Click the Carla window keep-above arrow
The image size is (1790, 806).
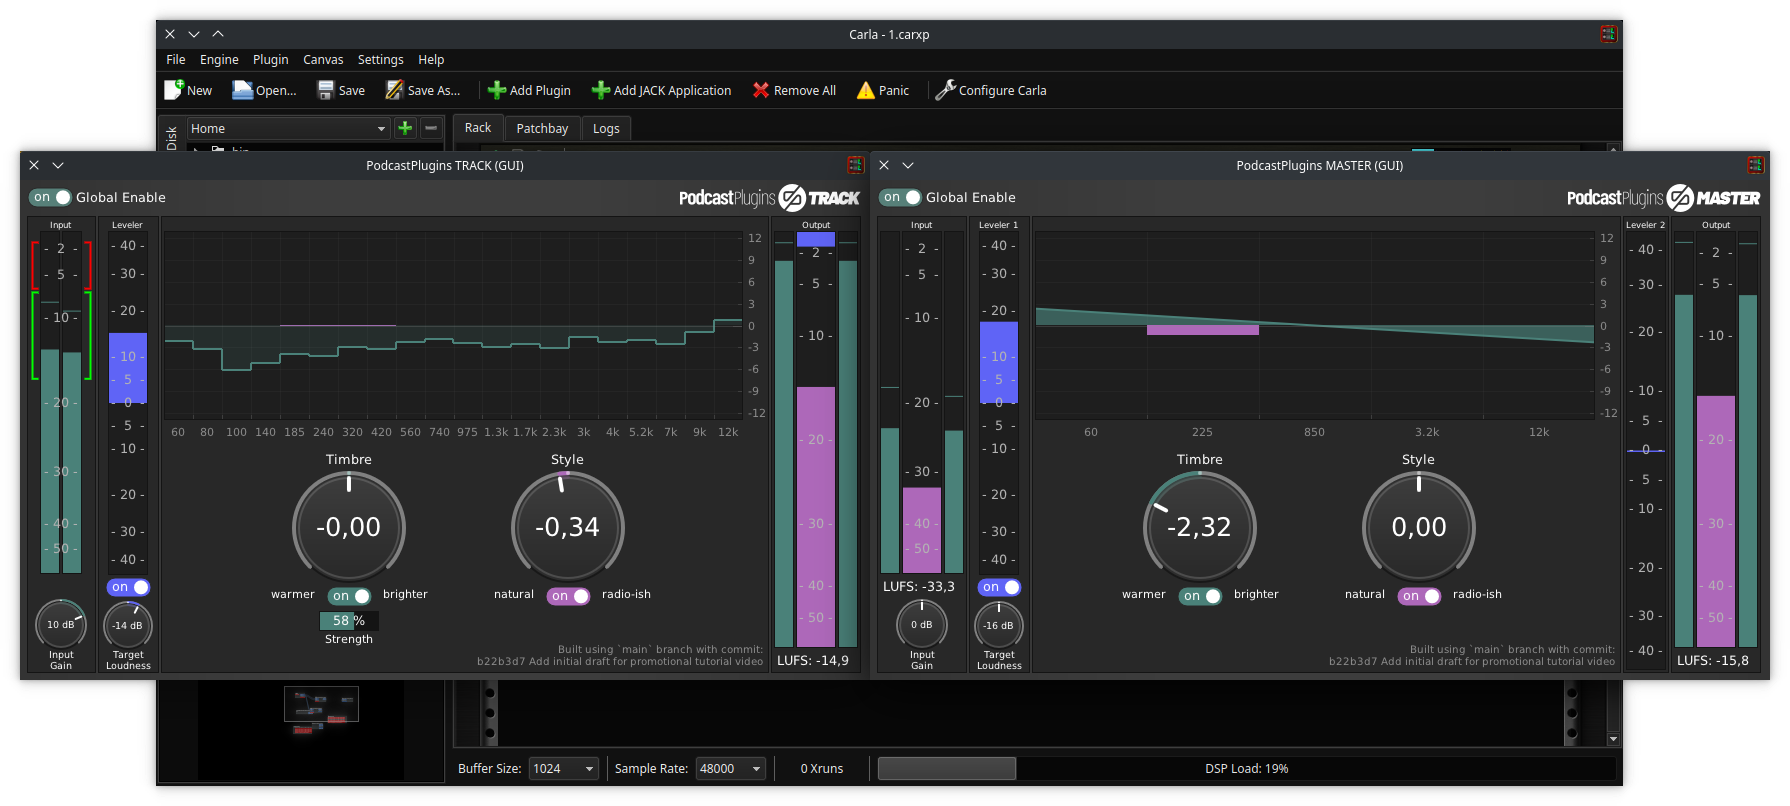coord(218,34)
